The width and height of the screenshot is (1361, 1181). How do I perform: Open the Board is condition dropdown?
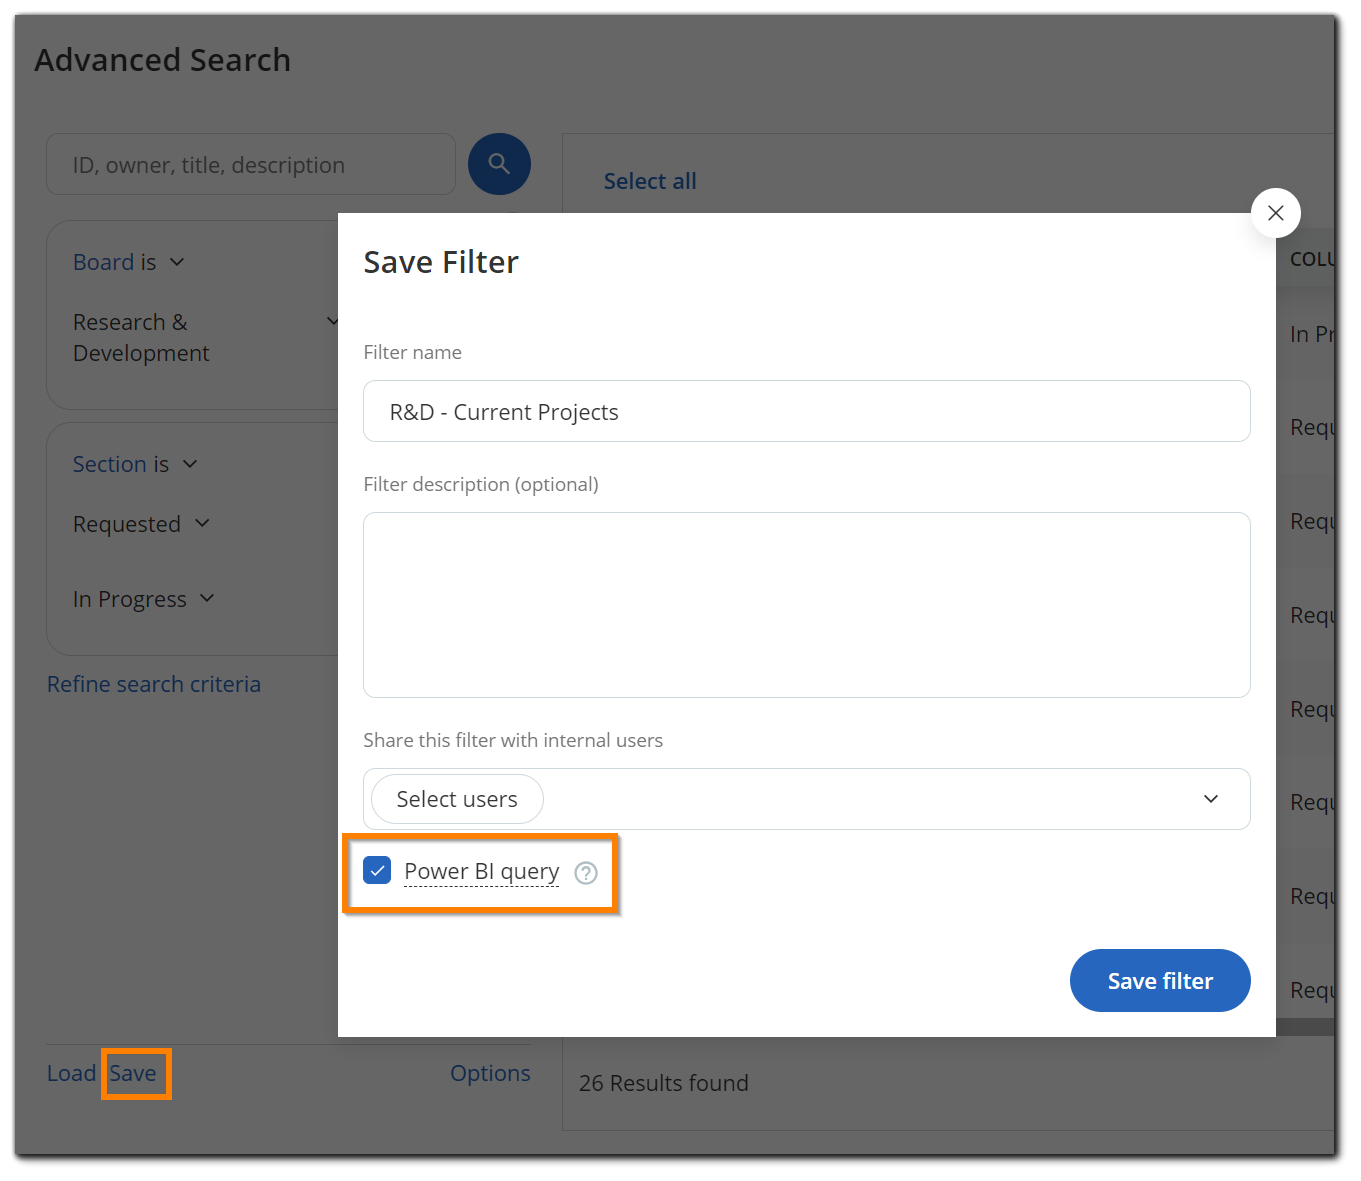[177, 262]
